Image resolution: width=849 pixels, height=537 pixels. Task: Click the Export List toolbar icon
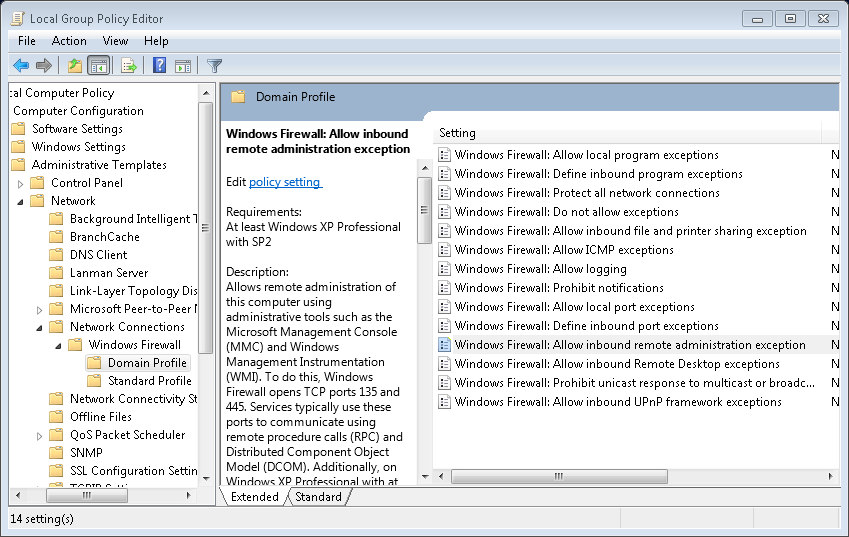coord(129,66)
